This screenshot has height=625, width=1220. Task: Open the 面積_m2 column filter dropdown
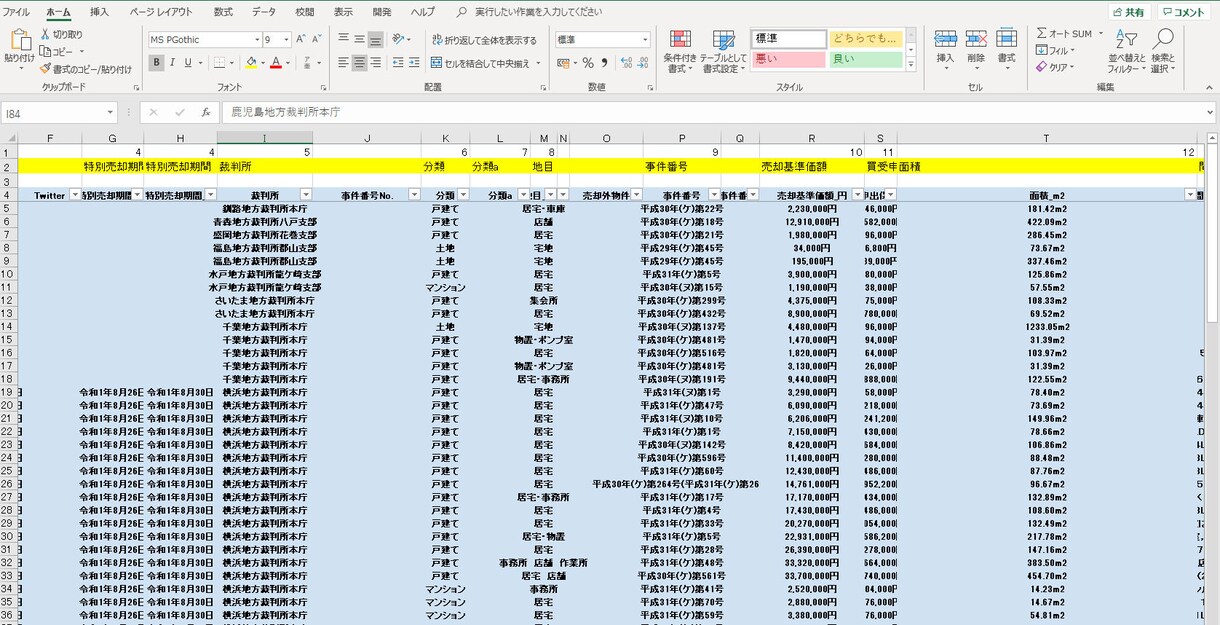(1190, 195)
